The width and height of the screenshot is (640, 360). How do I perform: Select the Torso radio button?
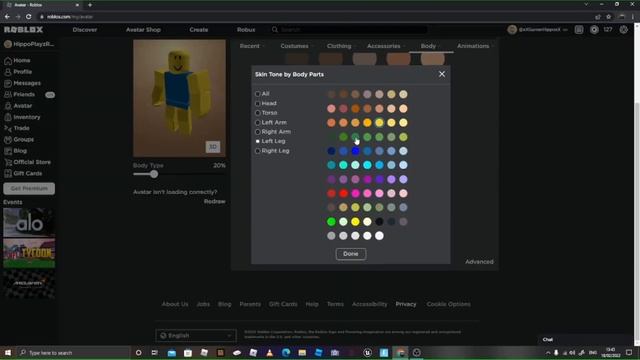258,113
